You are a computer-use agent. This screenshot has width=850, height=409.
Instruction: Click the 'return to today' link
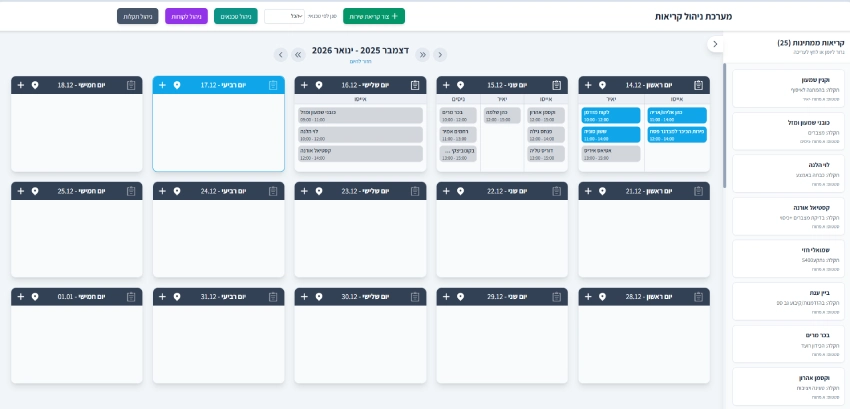(x=360, y=62)
